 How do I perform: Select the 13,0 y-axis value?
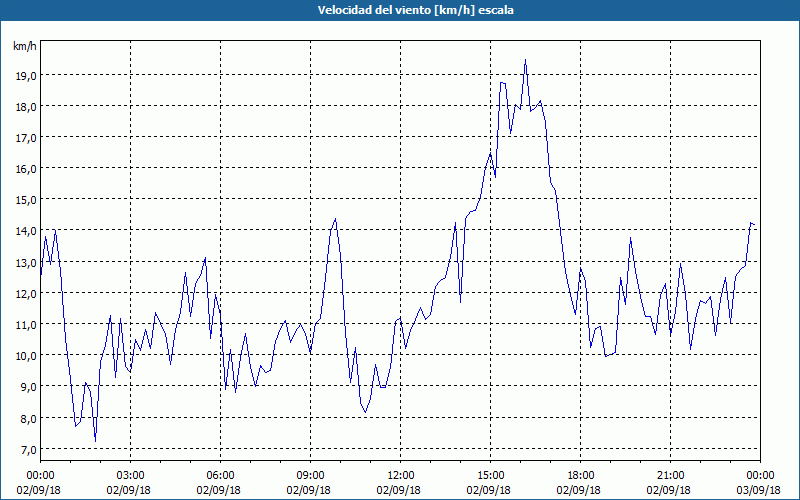(x=26, y=263)
